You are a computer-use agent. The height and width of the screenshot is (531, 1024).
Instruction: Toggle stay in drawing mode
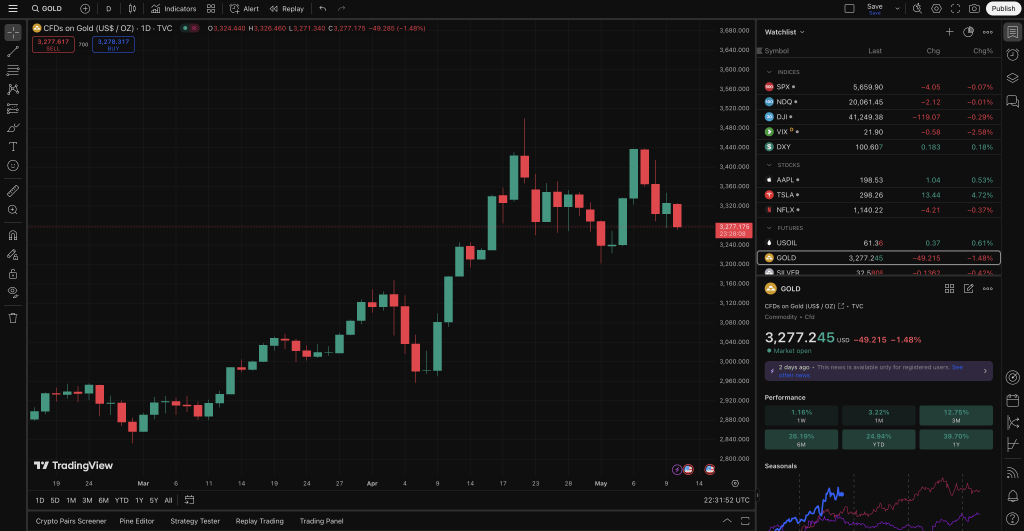[x=13, y=254]
